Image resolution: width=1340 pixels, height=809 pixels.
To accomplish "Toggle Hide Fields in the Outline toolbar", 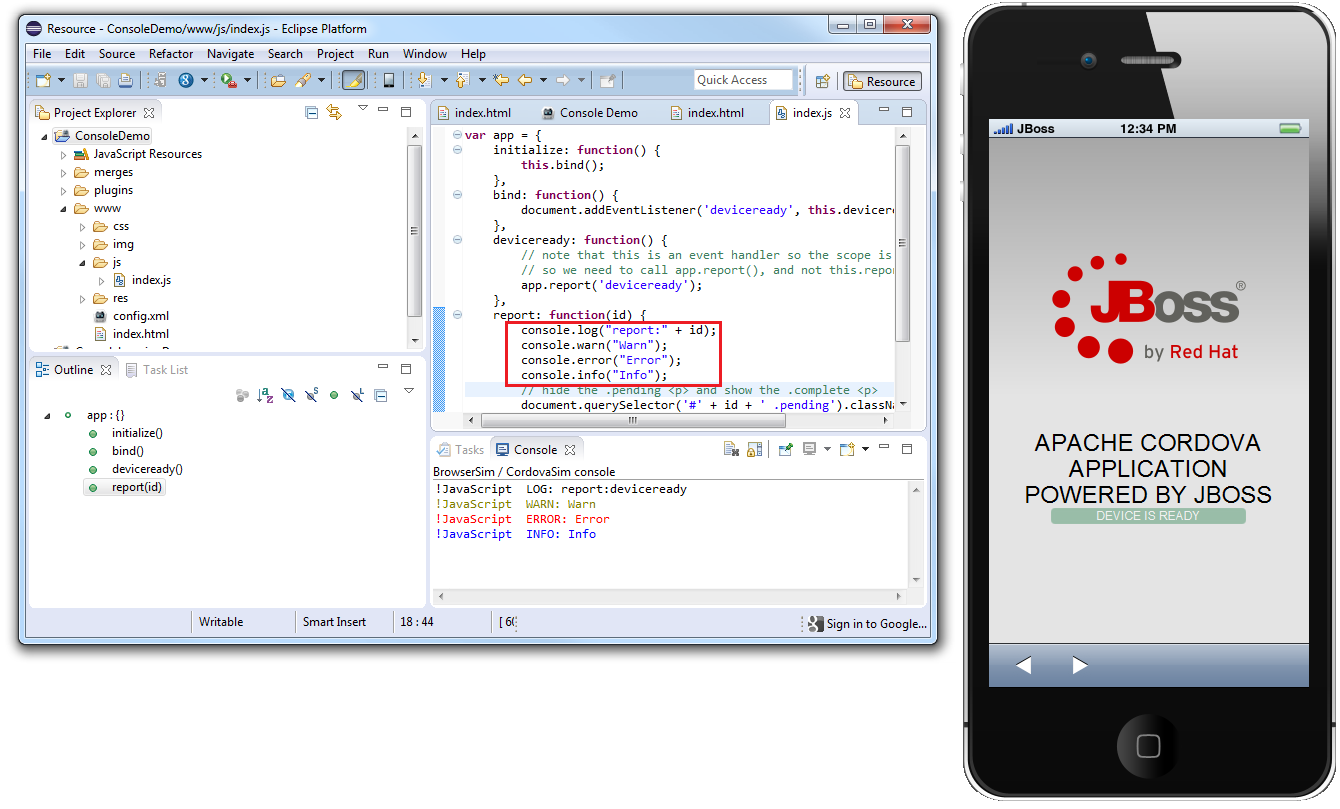I will click(288, 395).
